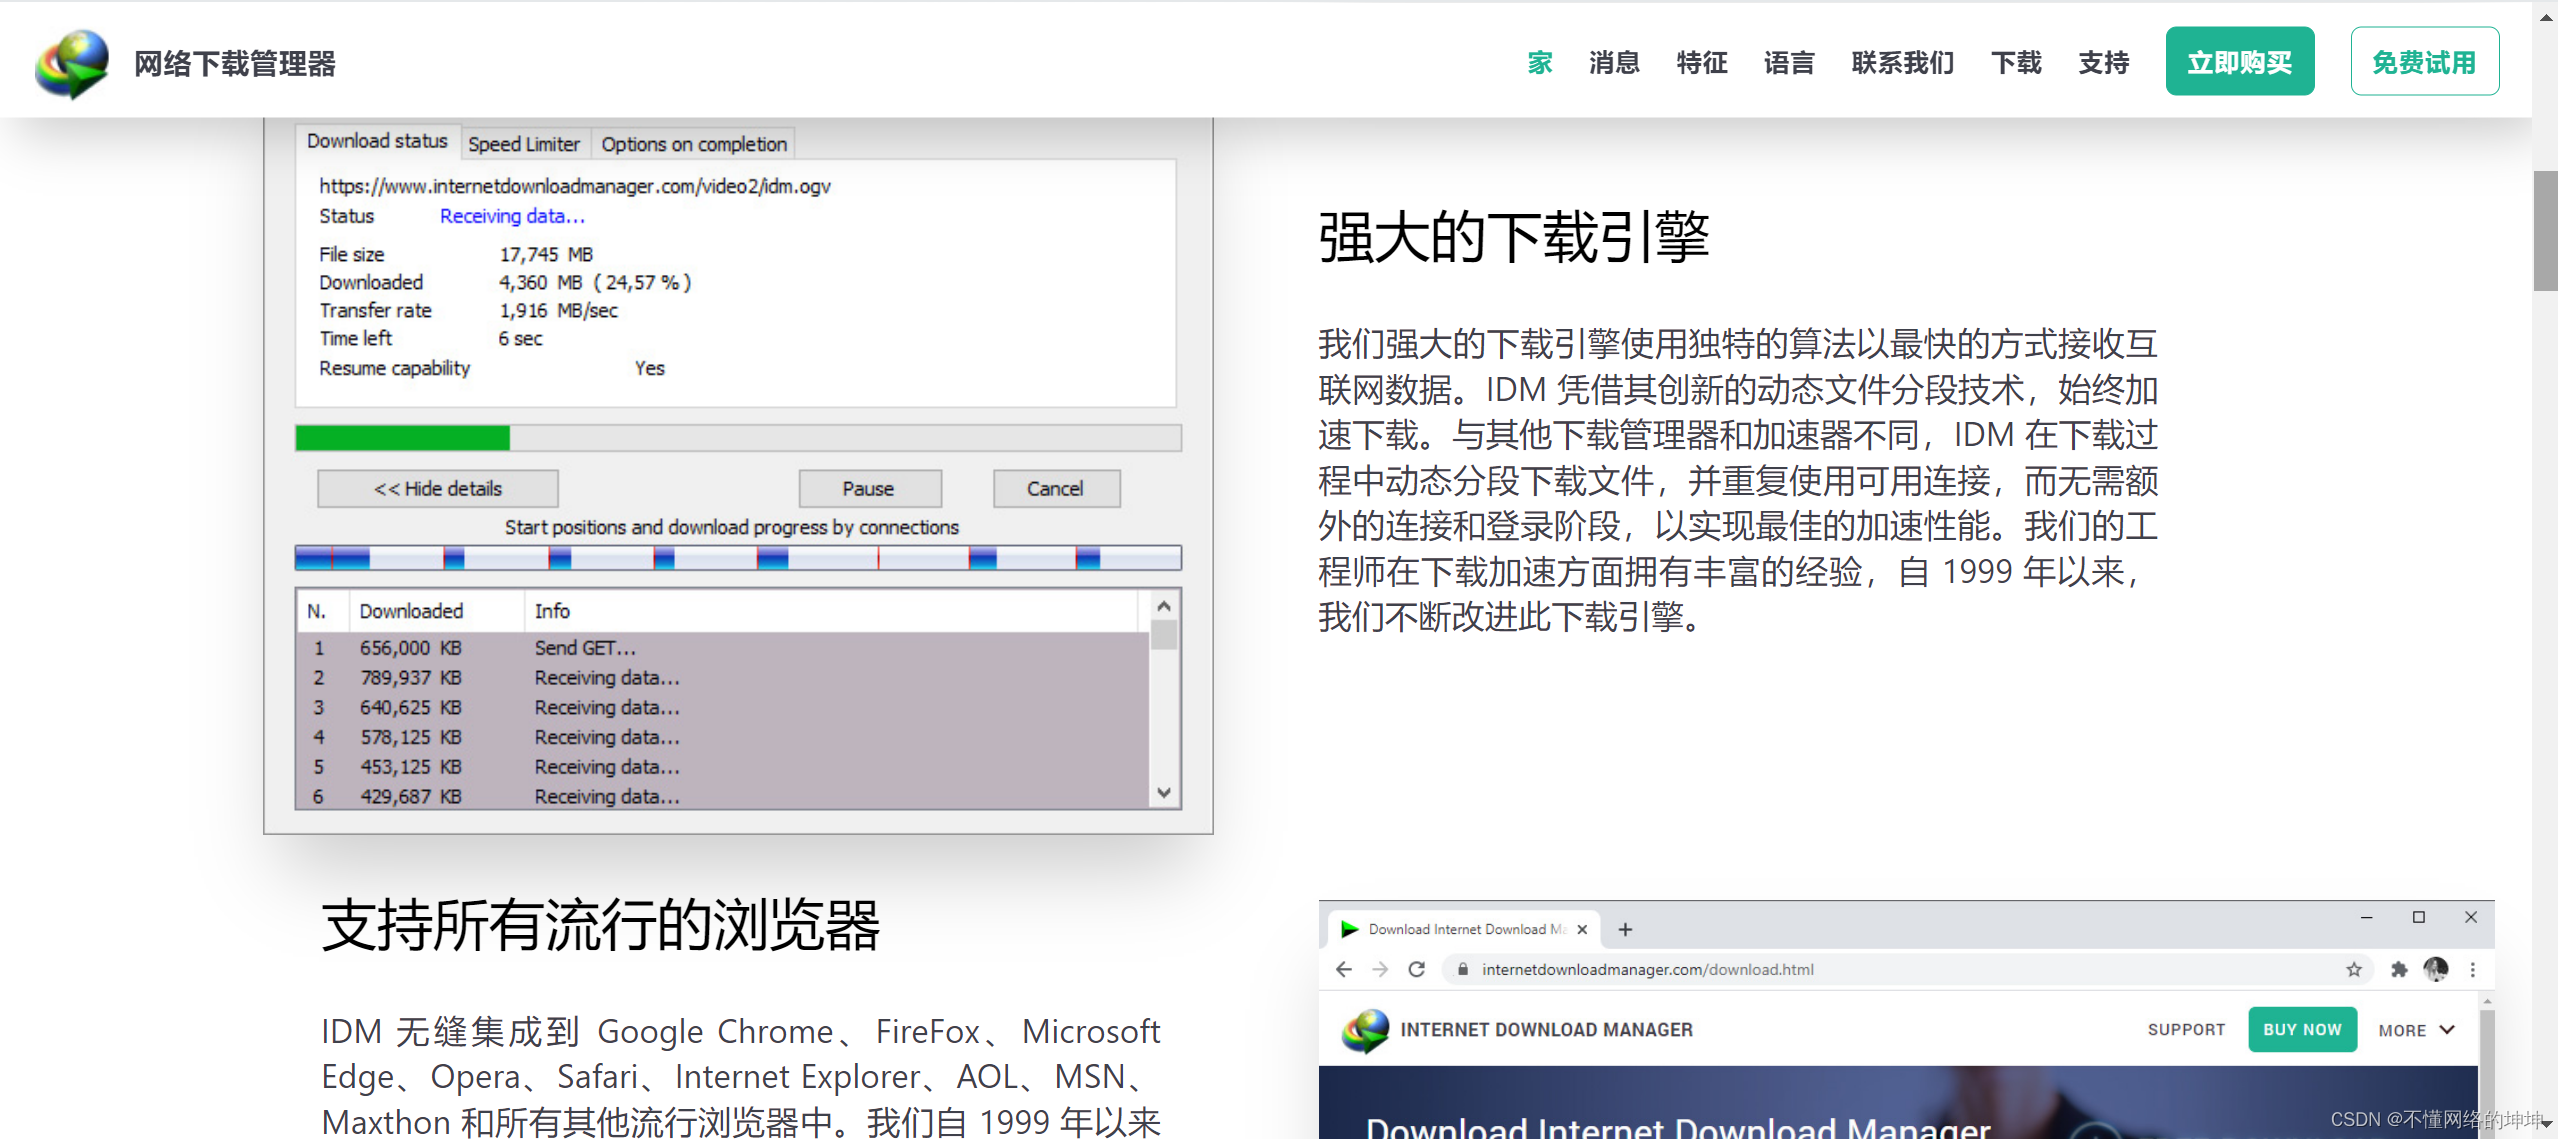Select connection row 640,625 KB
Viewport: 2558px width, 1139px height.
coord(723,708)
